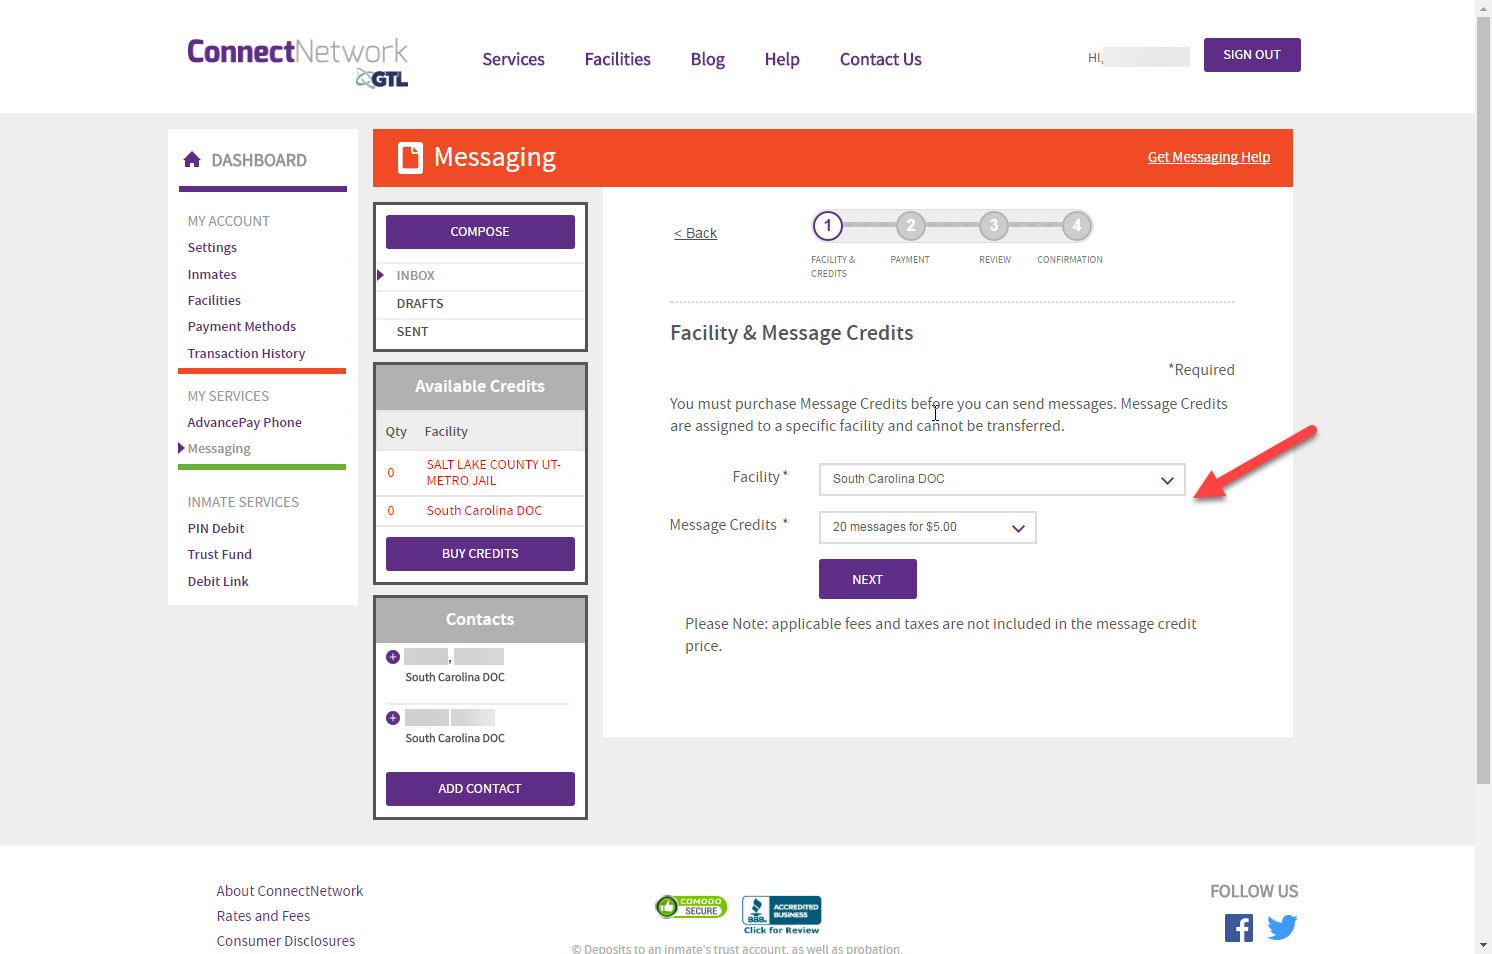1492x954 pixels.
Task: Open the Inbox folder
Action: click(416, 275)
